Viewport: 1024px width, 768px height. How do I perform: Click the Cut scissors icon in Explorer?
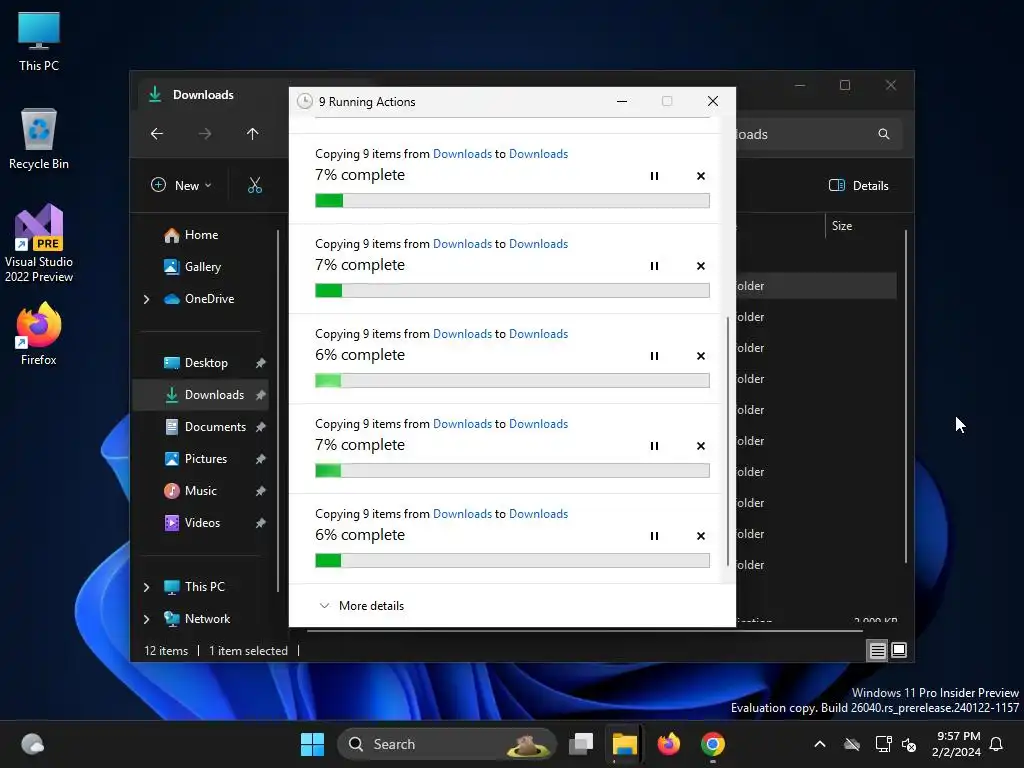click(x=255, y=185)
